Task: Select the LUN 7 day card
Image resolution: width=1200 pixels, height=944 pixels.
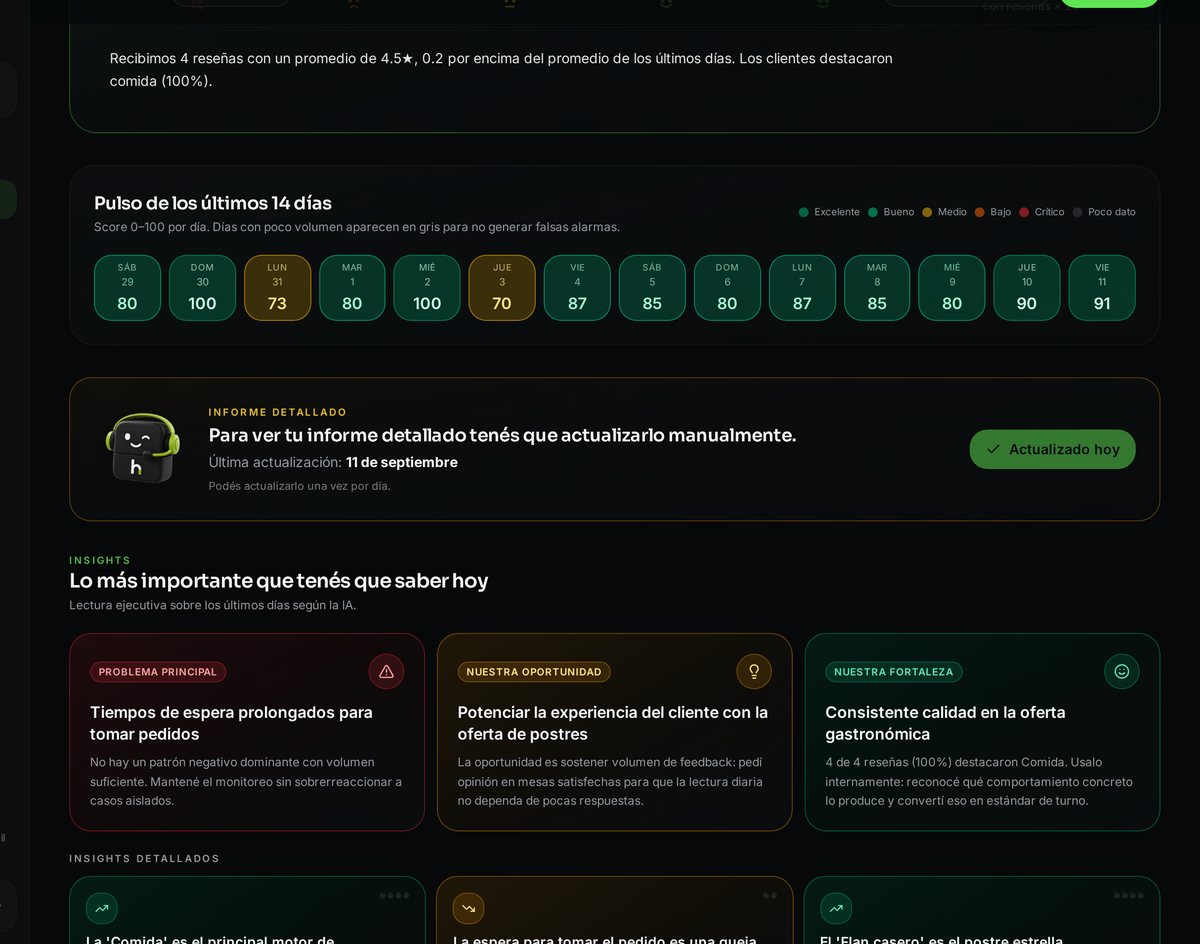Action: tap(802, 288)
